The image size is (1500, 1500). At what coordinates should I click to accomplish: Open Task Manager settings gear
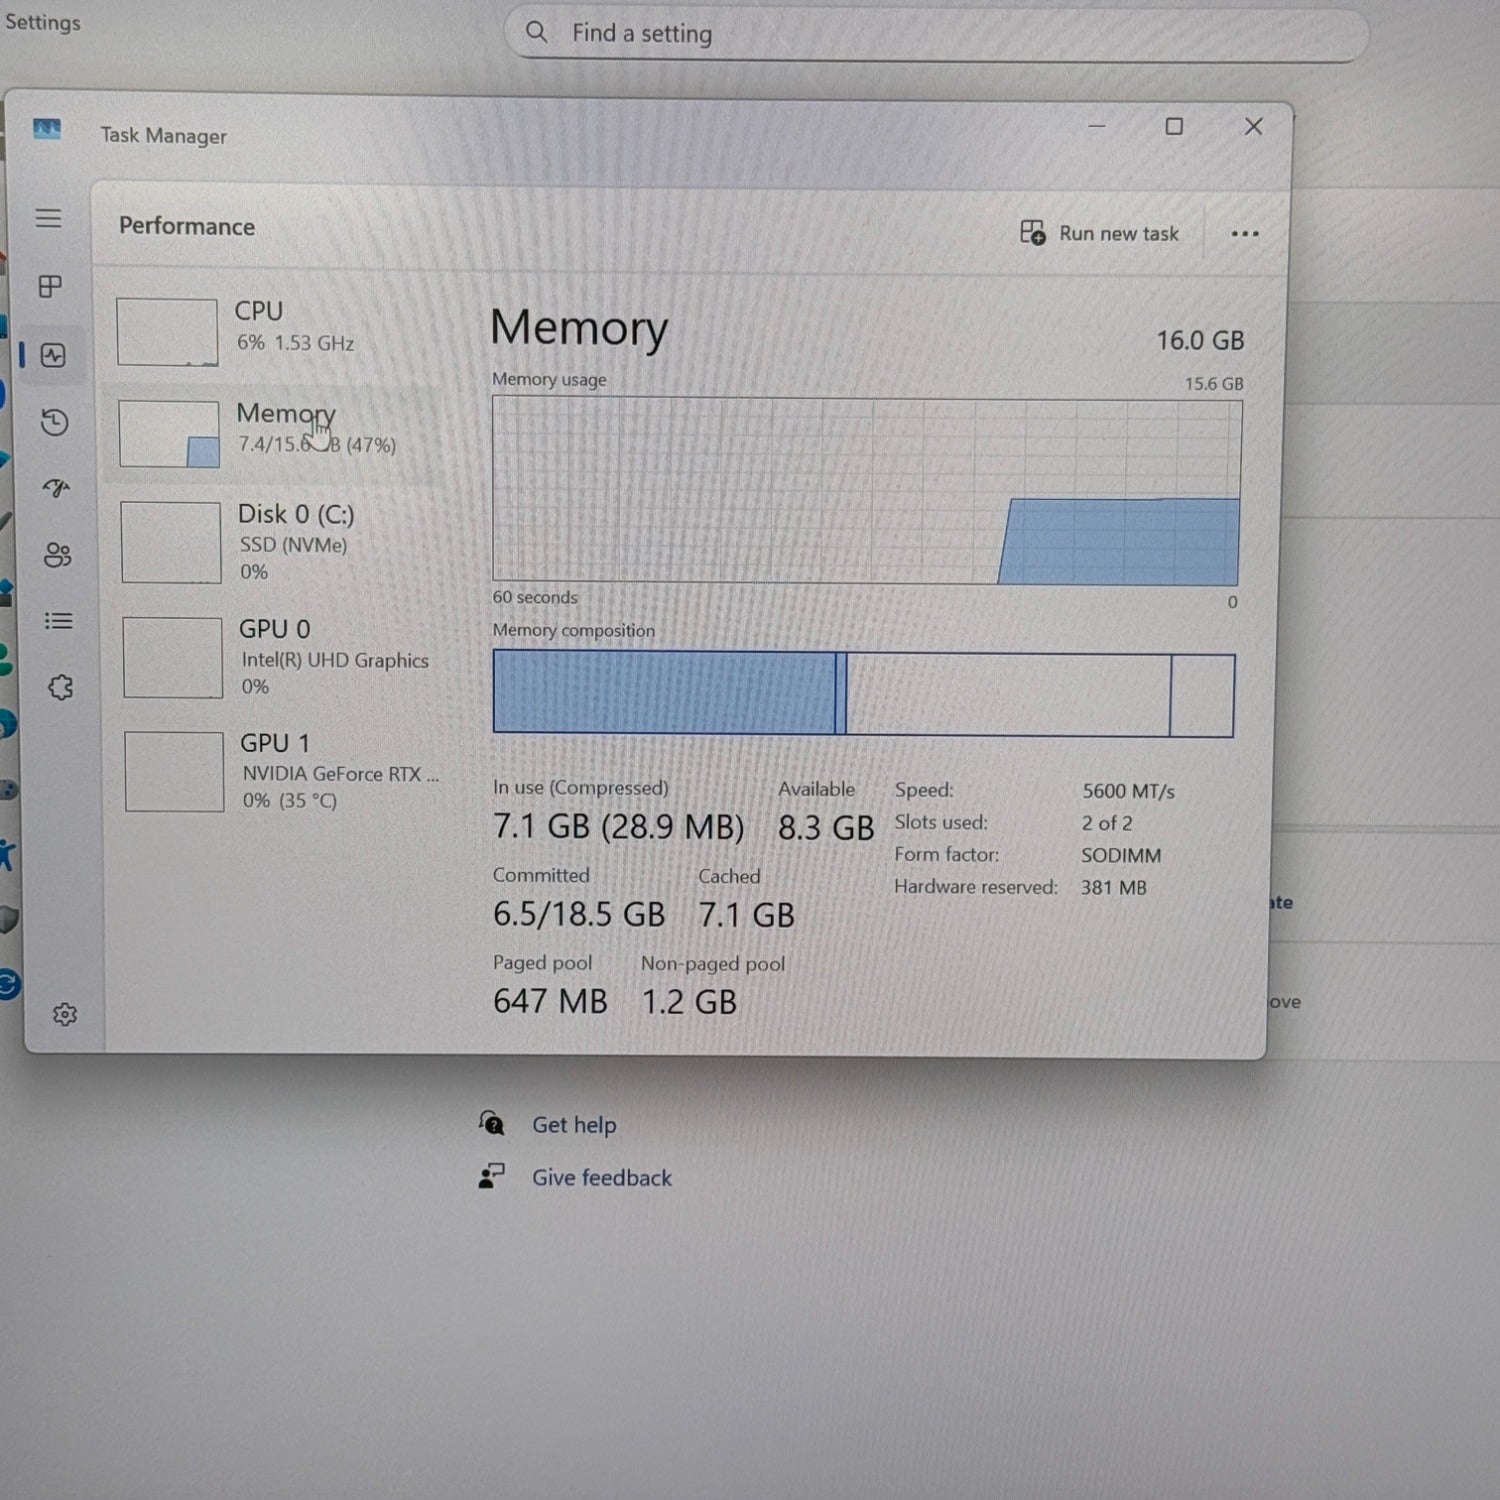coord(65,1014)
